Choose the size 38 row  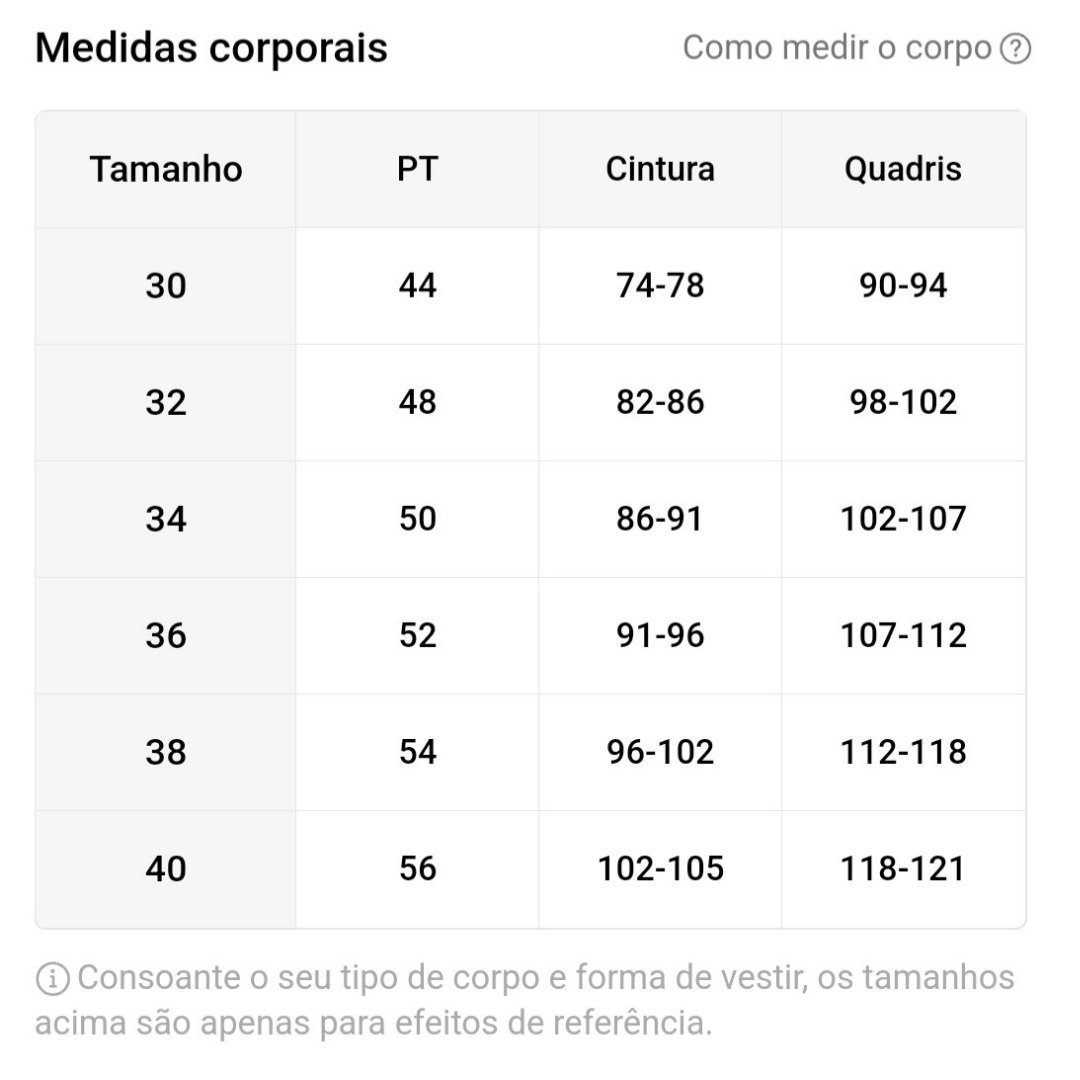pos(530,751)
